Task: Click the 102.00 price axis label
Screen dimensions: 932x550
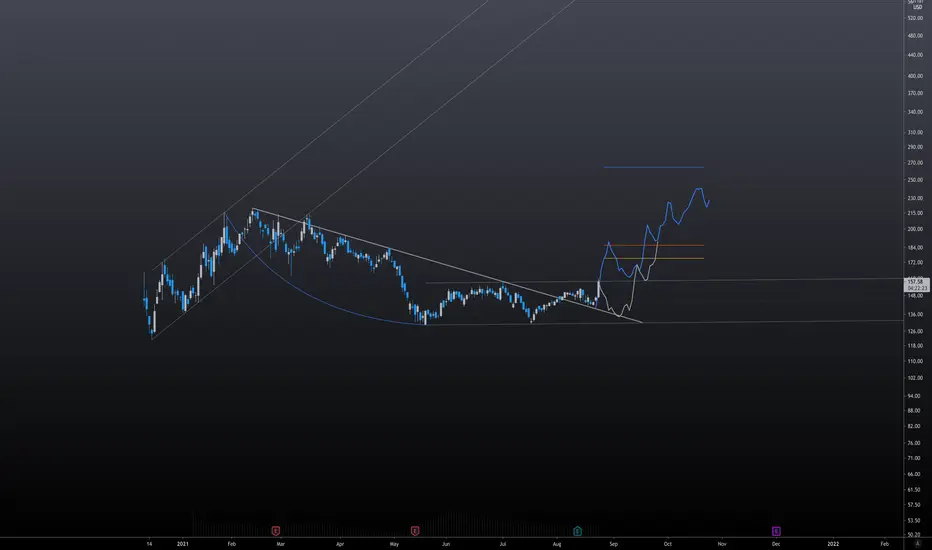Action: pos(915,378)
